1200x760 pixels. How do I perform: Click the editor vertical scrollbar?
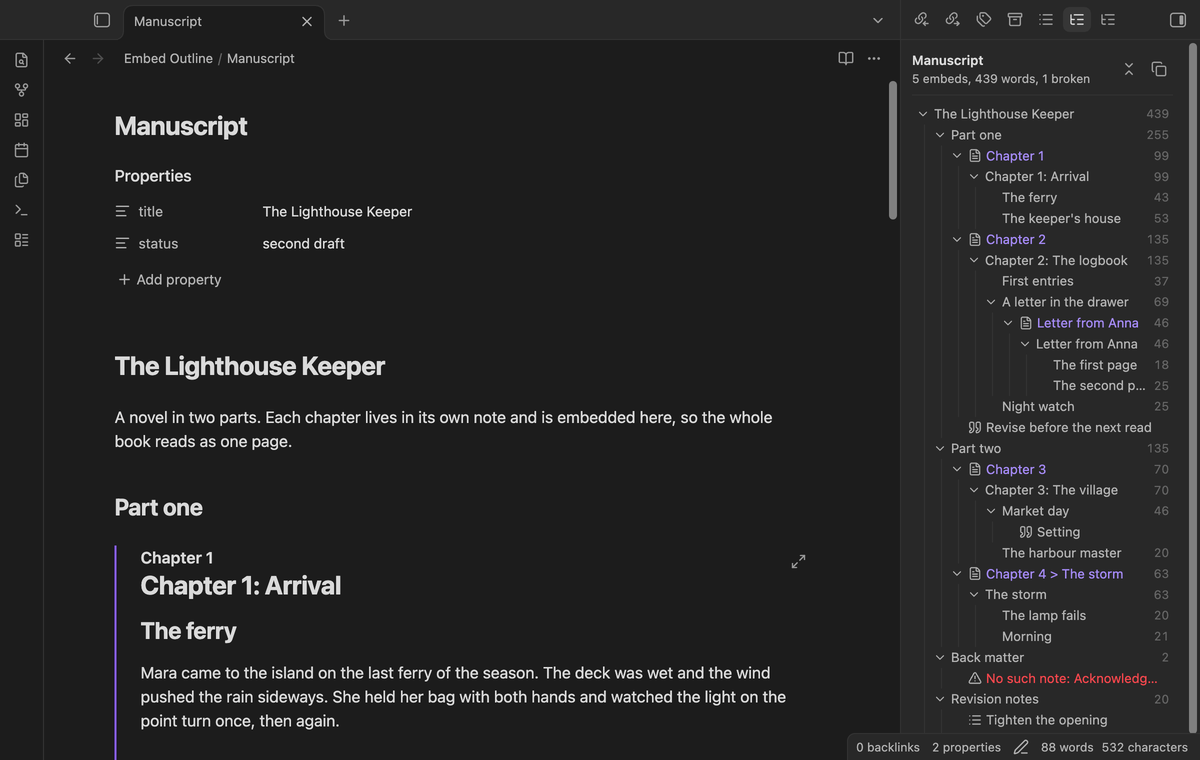893,150
